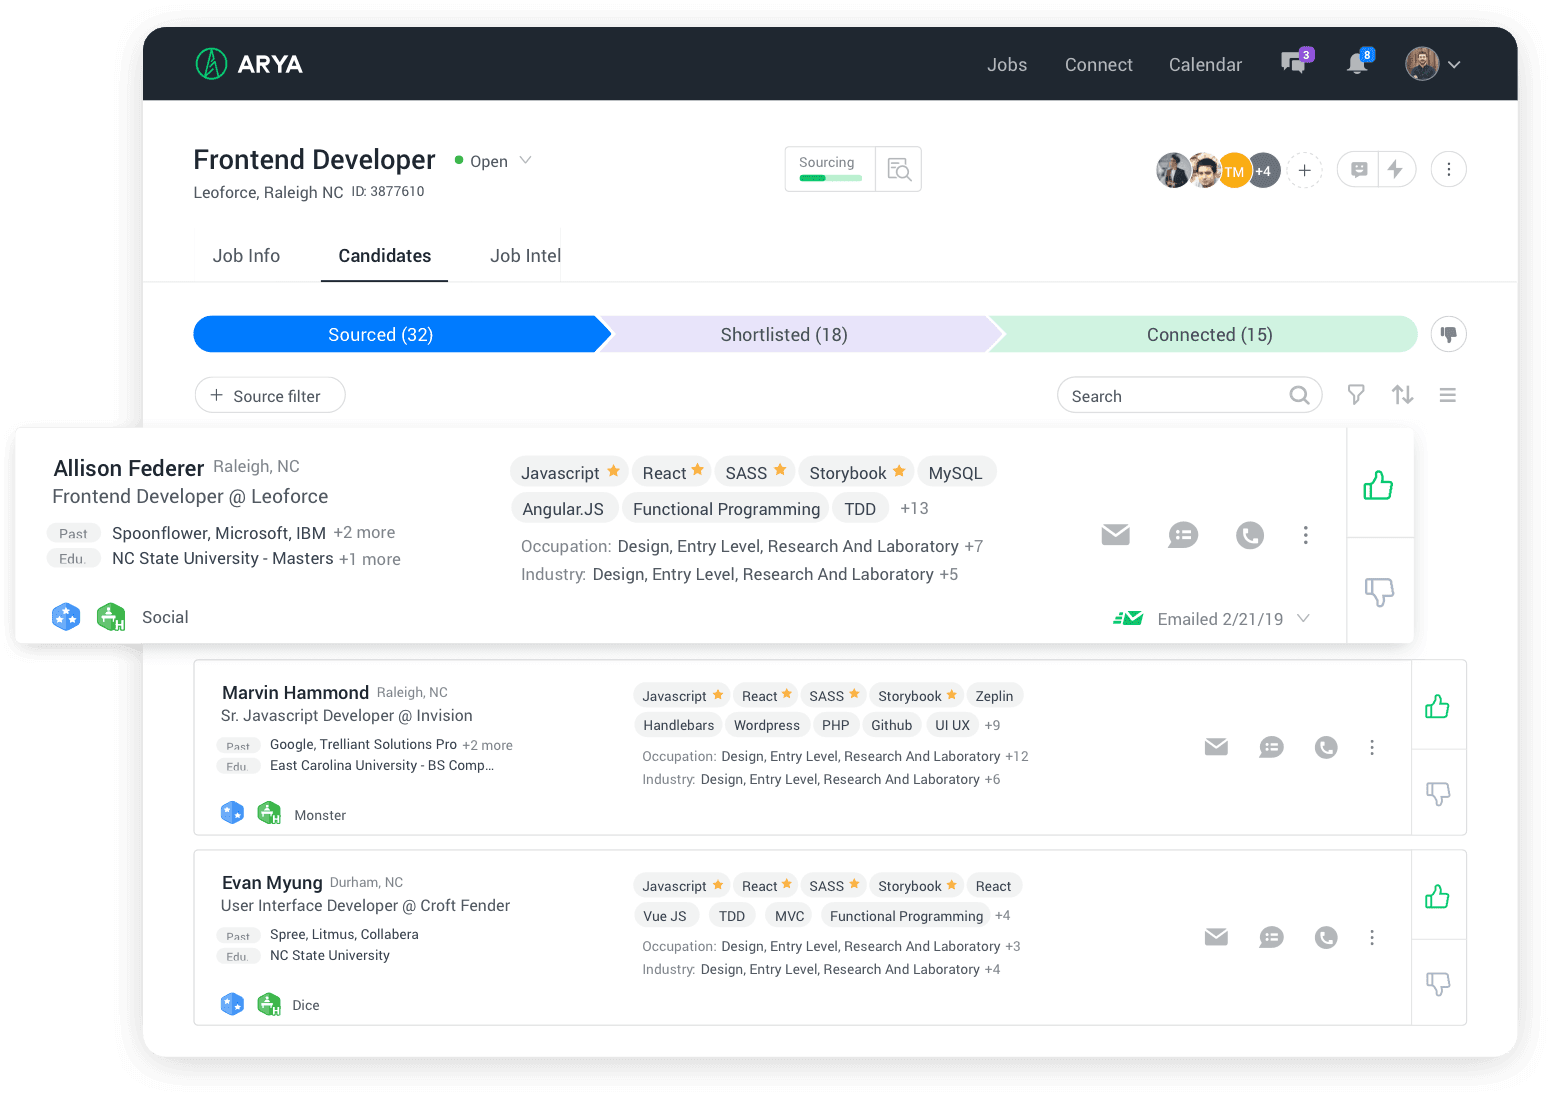Click the lightning bolt action icon
1551x1096 pixels.
1396,169
